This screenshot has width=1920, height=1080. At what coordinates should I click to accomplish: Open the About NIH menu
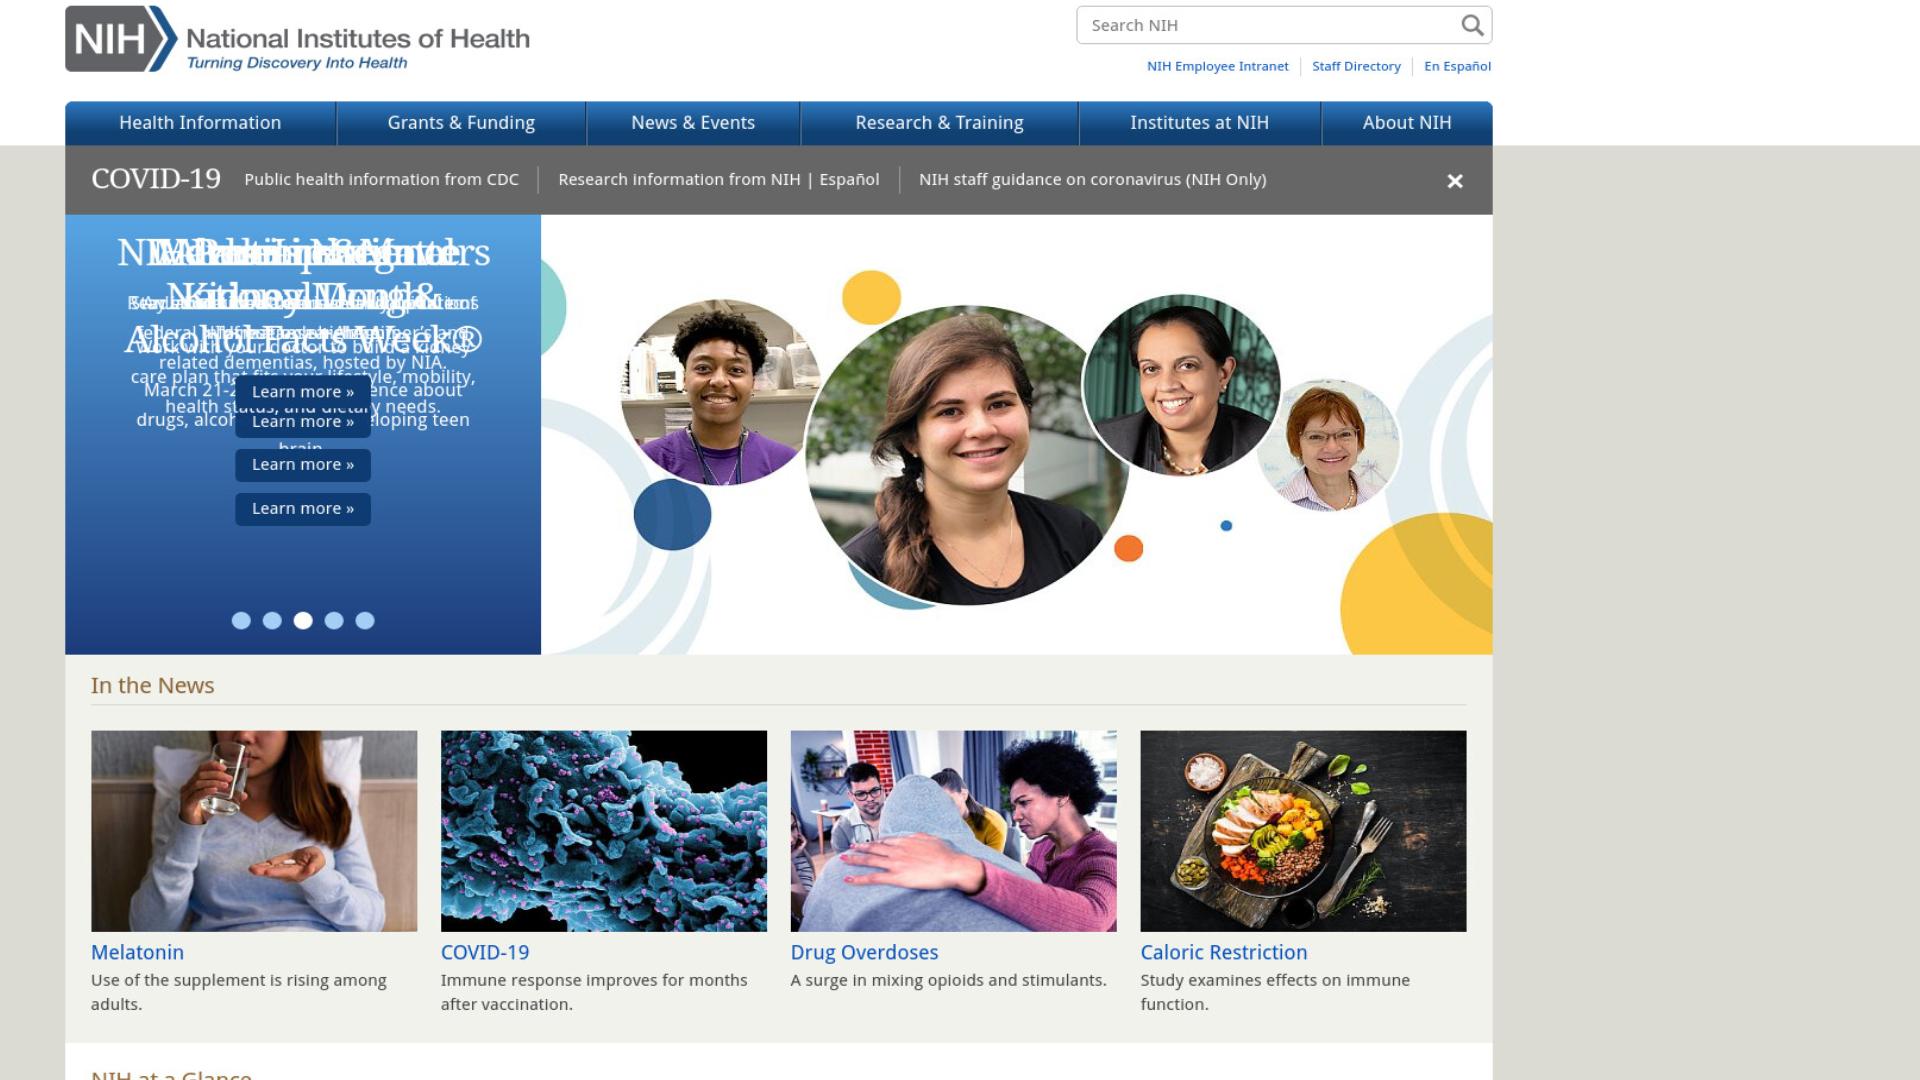click(1407, 123)
